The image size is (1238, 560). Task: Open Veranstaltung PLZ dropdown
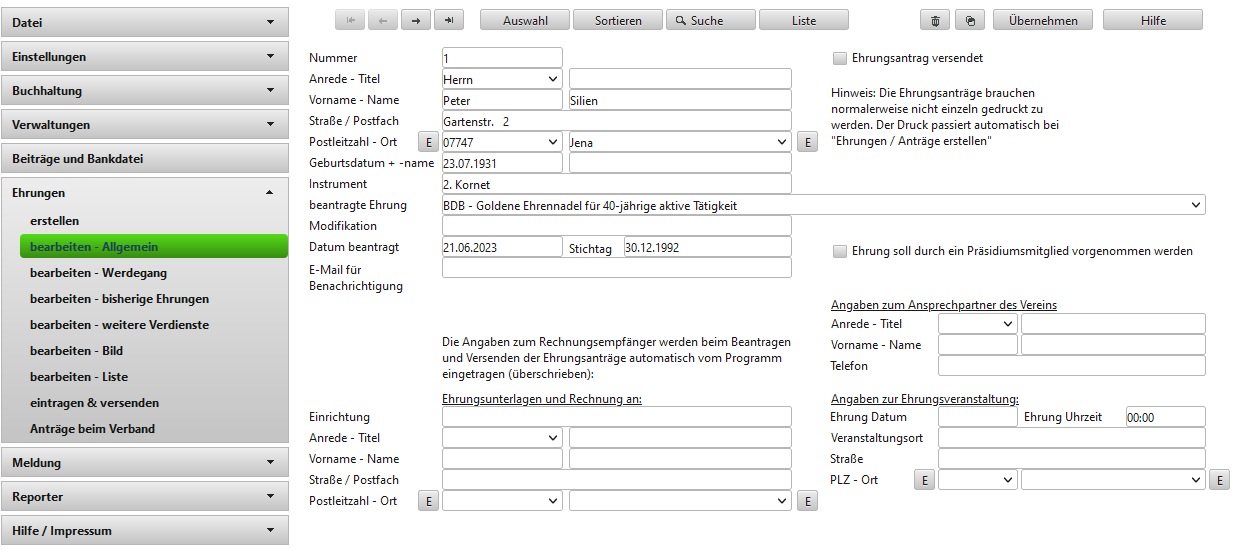pyautogui.click(x=978, y=480)
